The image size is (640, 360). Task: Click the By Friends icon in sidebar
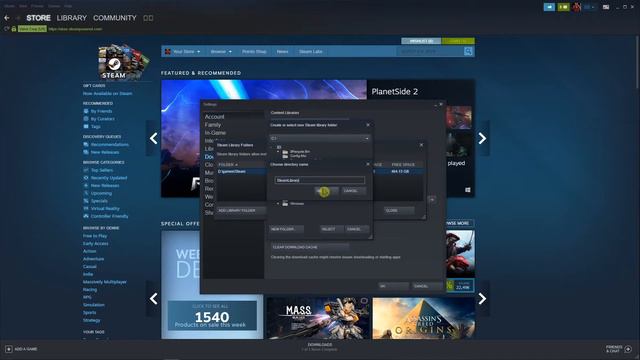(x=86, y=111)
